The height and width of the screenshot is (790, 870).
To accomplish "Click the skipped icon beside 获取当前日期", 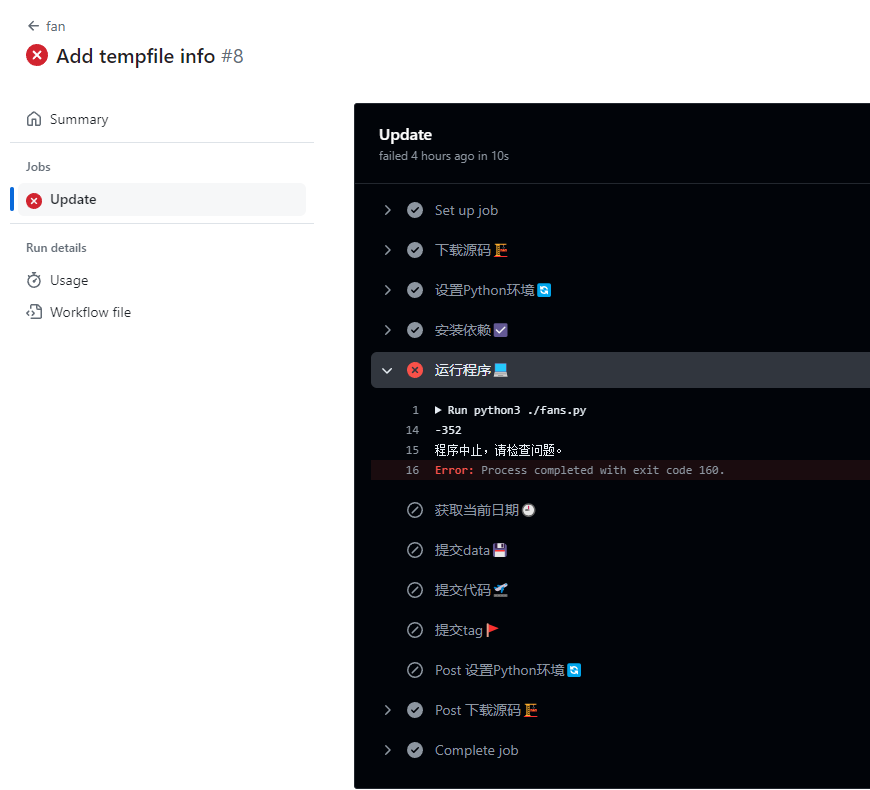I will [x=414, y=510].
